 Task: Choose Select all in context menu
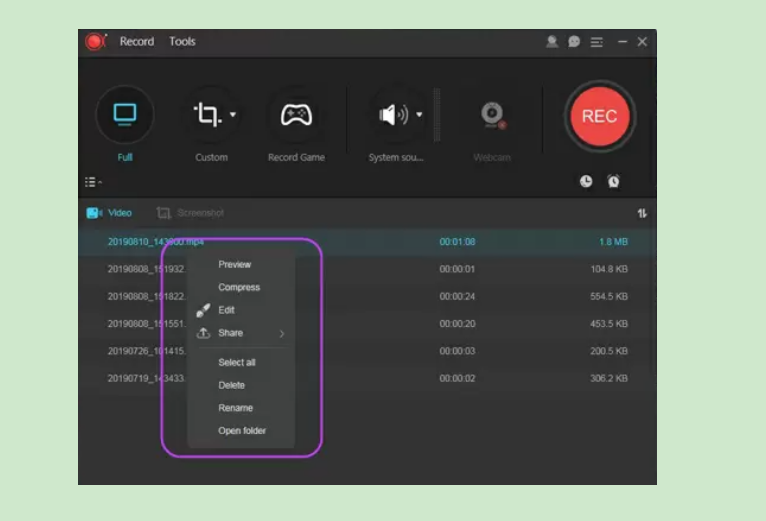coord(237,363)
